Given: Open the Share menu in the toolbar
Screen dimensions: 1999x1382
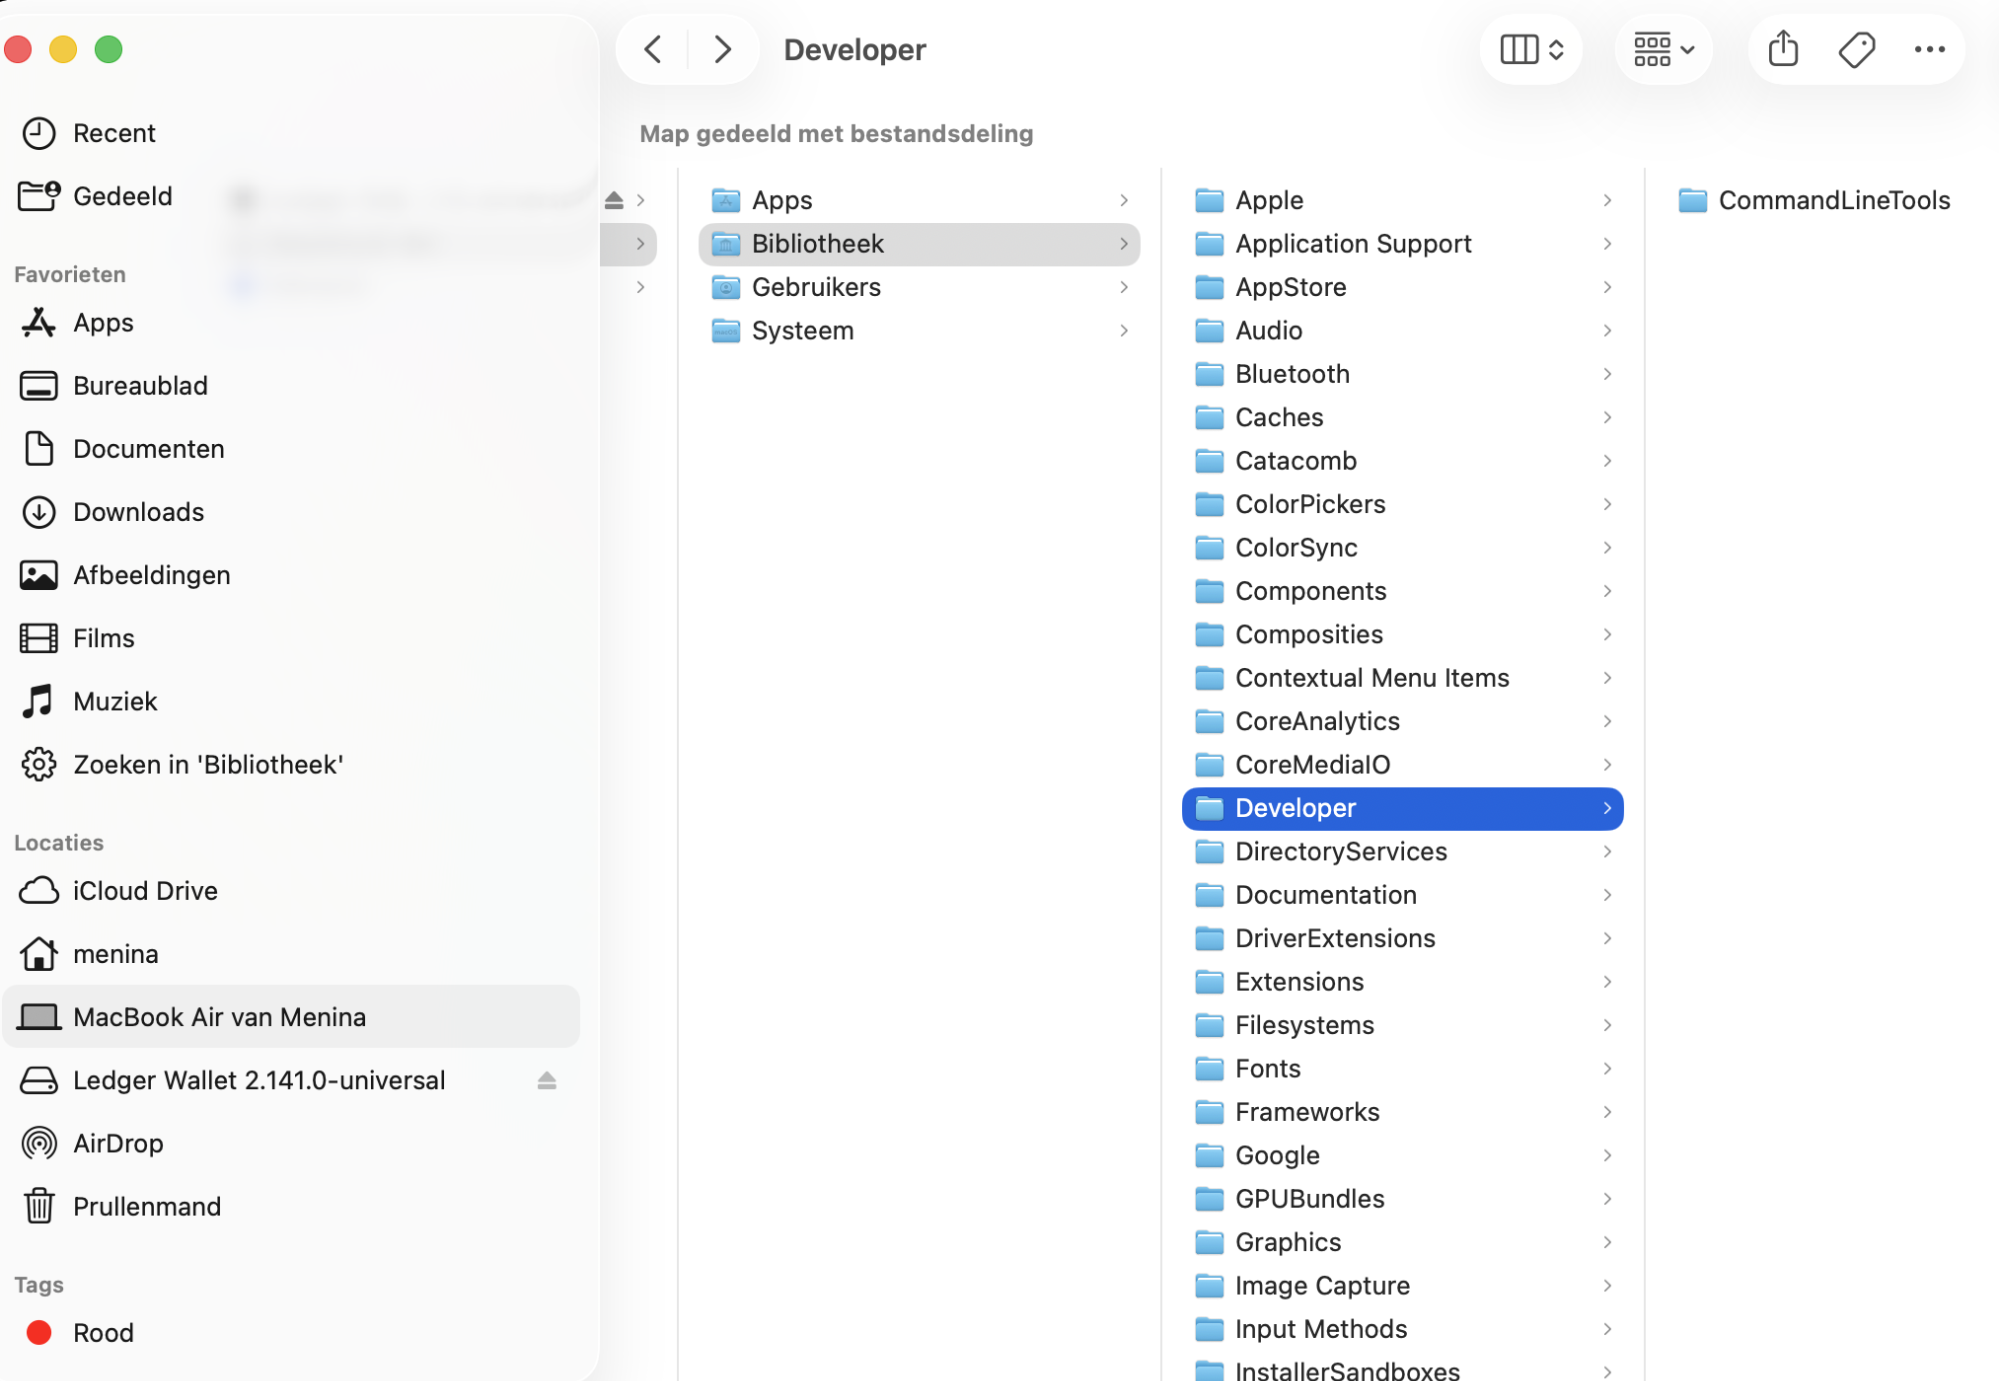Looking at the screenshot, I should pos(1783,49).
